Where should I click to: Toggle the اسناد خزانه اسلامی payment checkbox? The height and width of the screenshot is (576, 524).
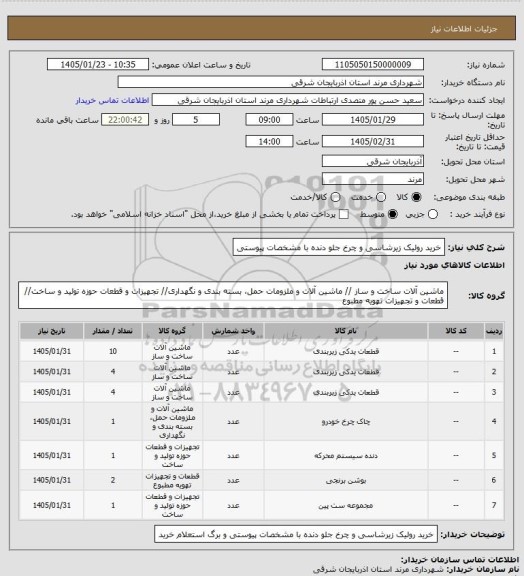pyautogui.click(x=344, y=214)
